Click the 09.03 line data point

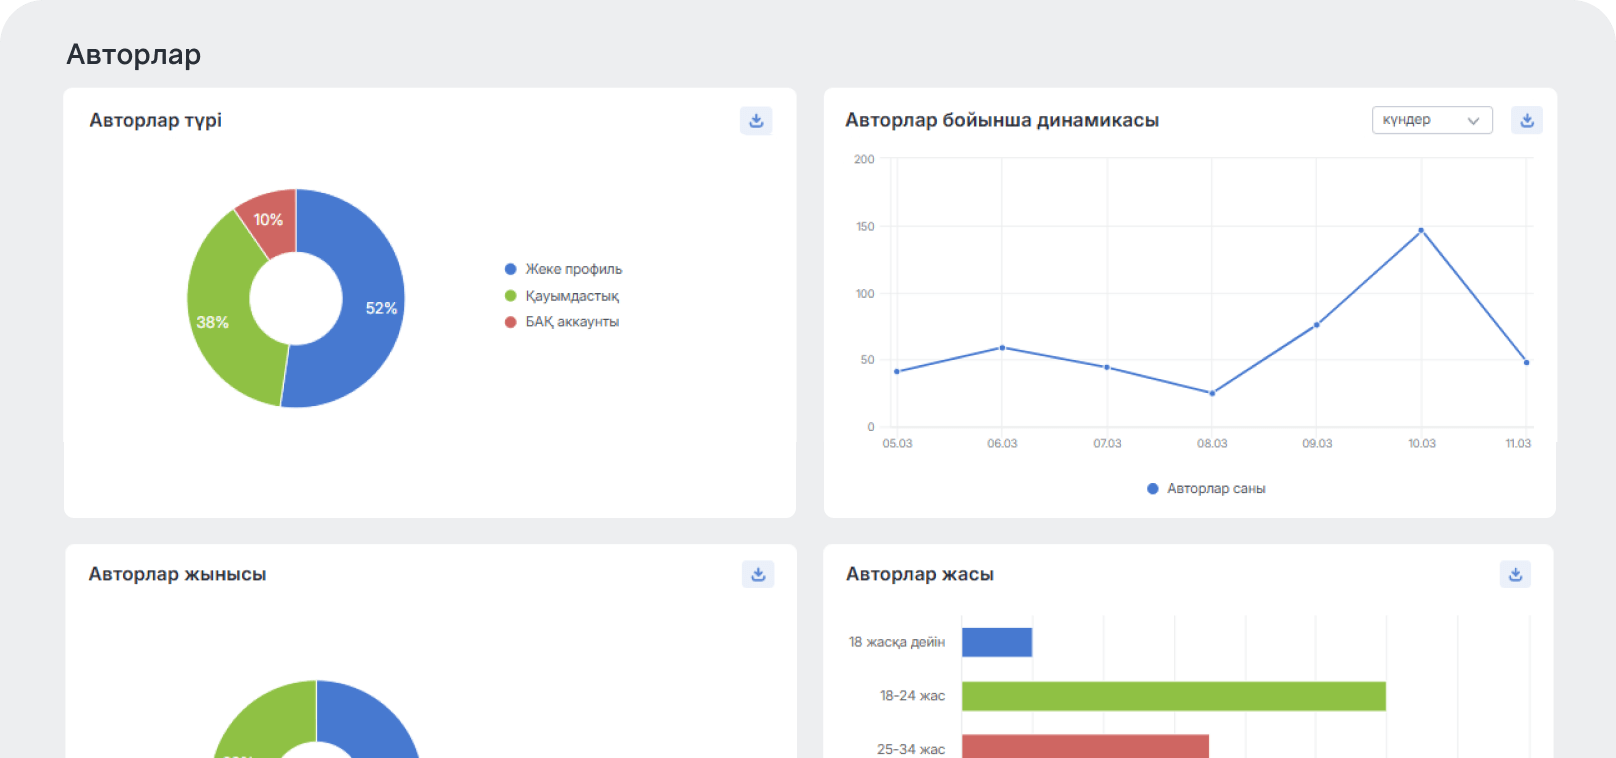[x=1316, y=325]
